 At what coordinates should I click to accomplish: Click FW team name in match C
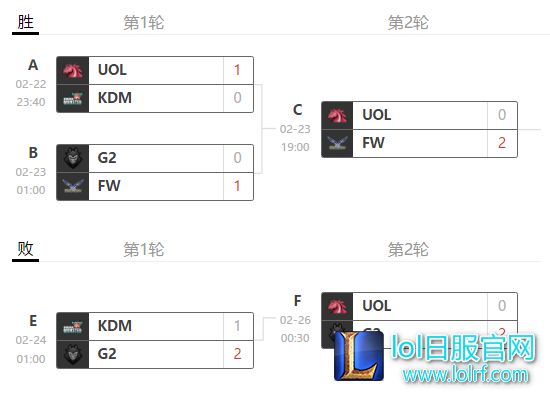[374, 143]
